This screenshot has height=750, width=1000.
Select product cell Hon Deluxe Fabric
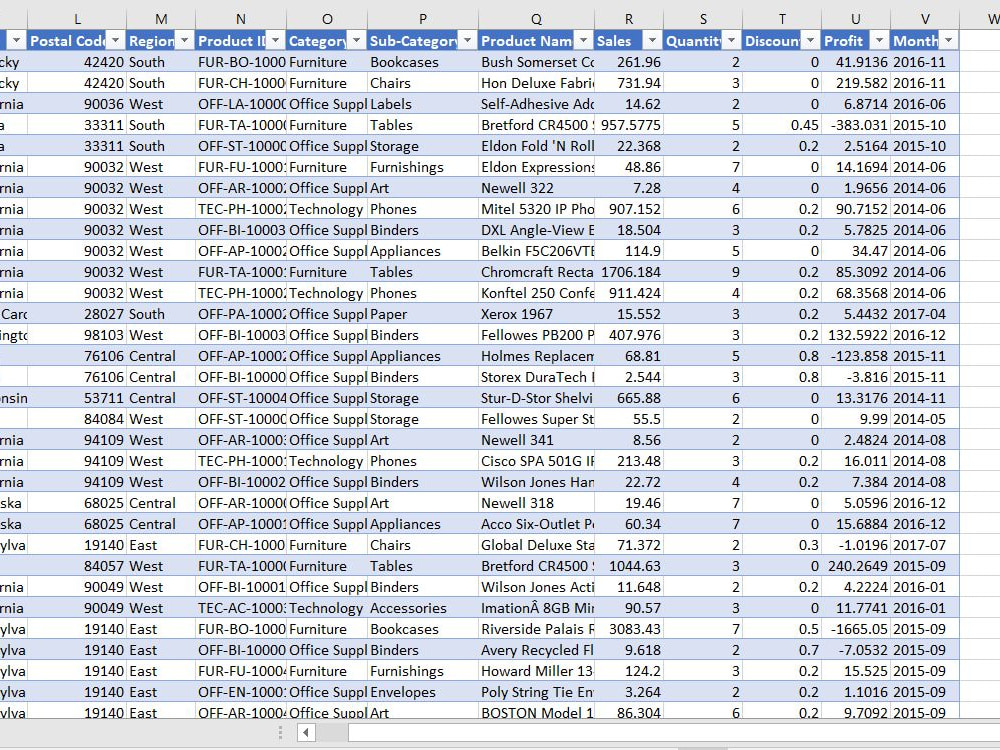tap(536, 83)
